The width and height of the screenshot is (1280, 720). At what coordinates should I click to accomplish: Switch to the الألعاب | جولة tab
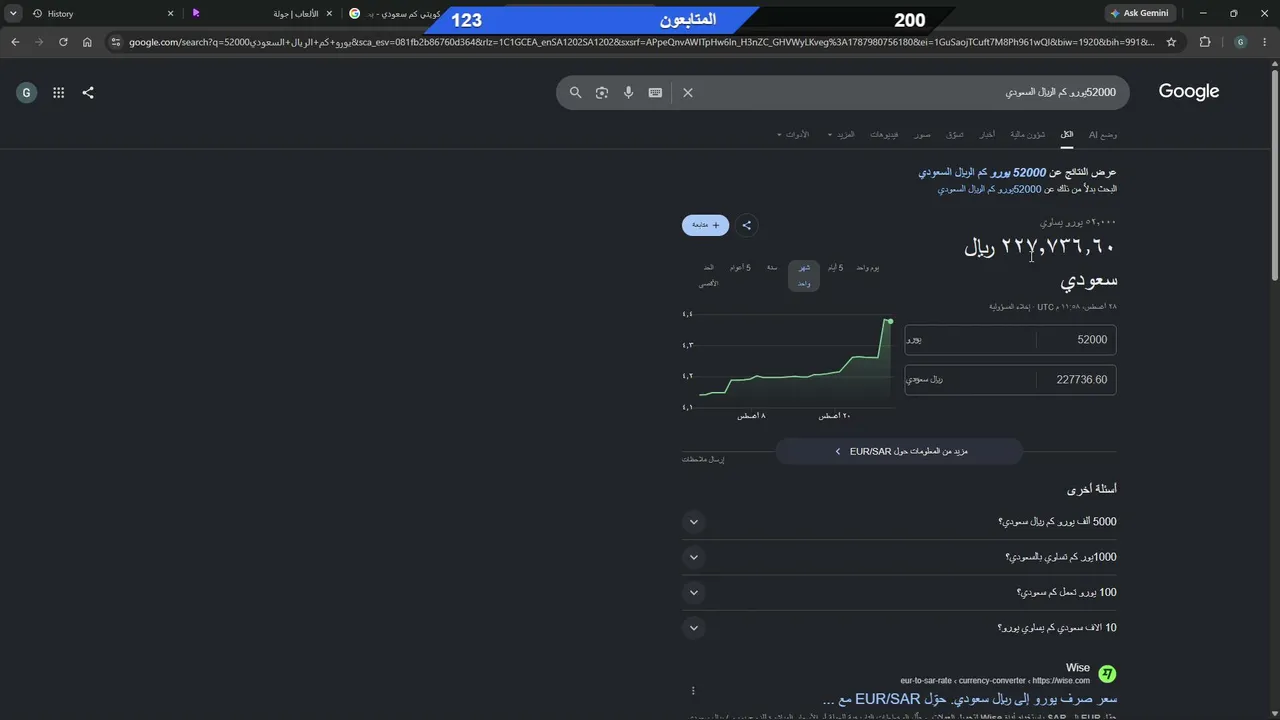[x=260, y=13]
